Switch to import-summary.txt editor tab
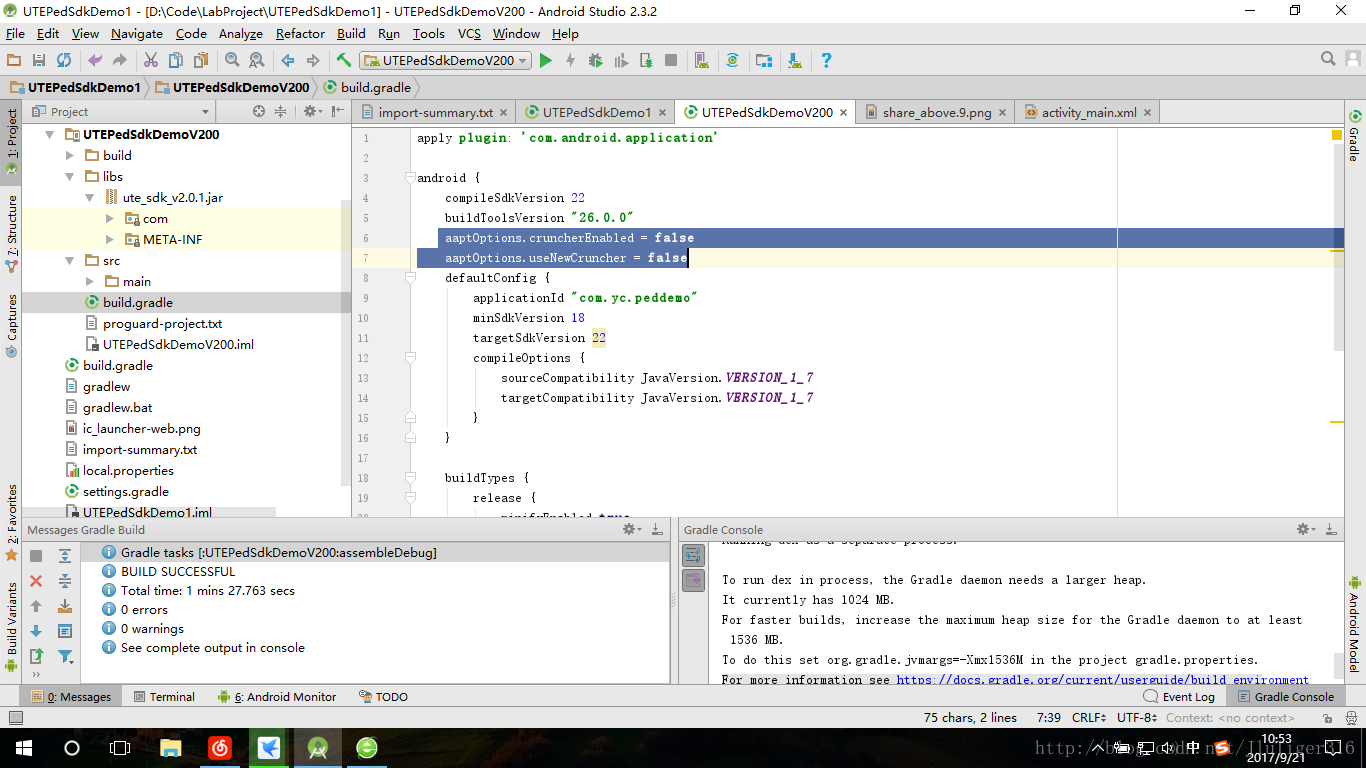1366x768 pixels. [434, 112]
